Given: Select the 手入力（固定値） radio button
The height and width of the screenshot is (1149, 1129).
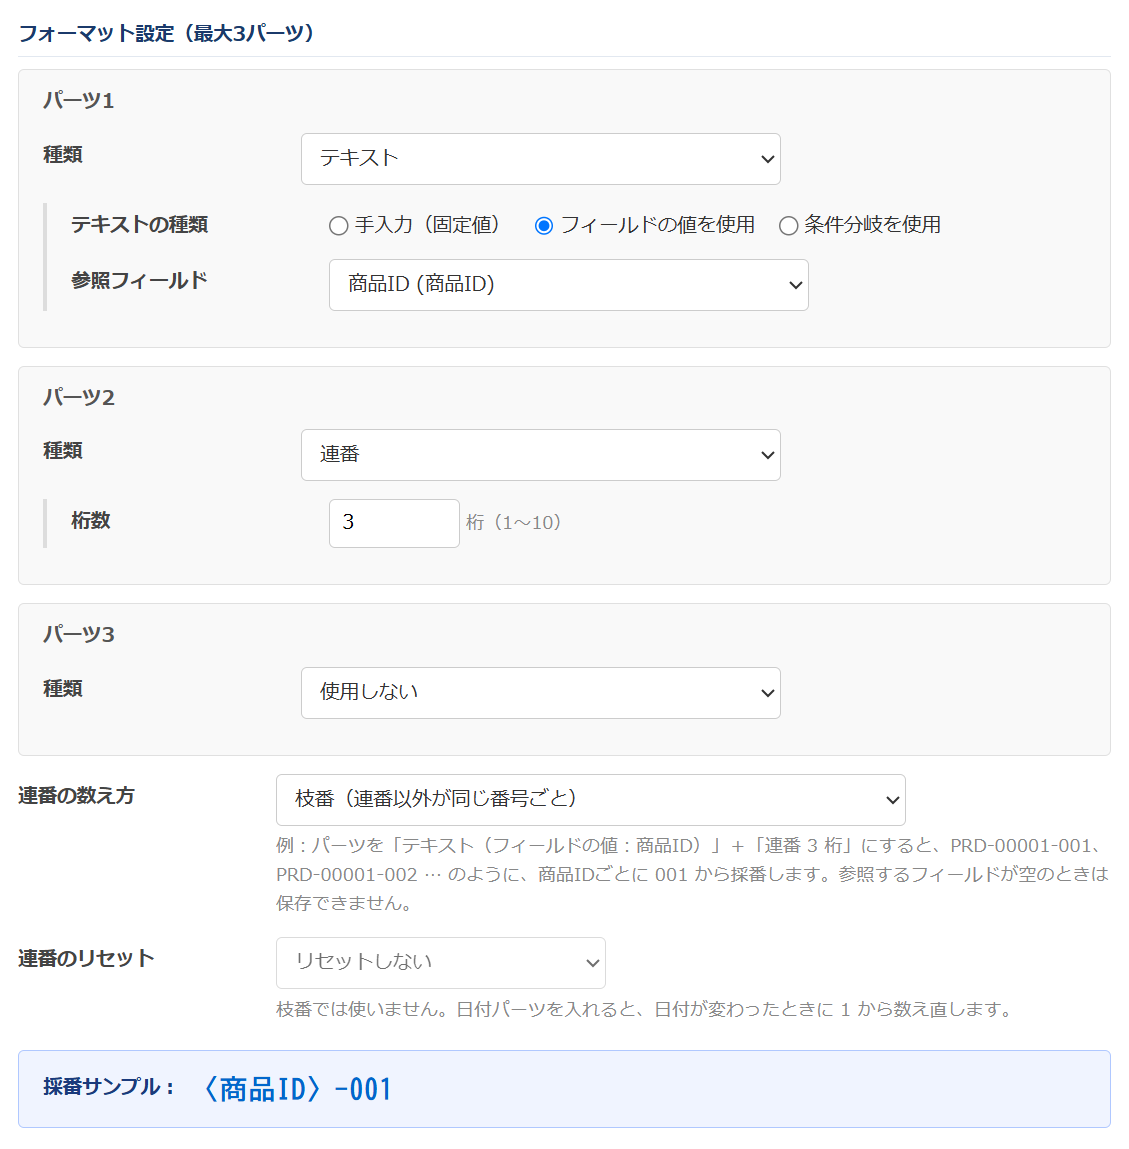Looking at the screenshot, I should pyautogui.click(x=338, y=226).
